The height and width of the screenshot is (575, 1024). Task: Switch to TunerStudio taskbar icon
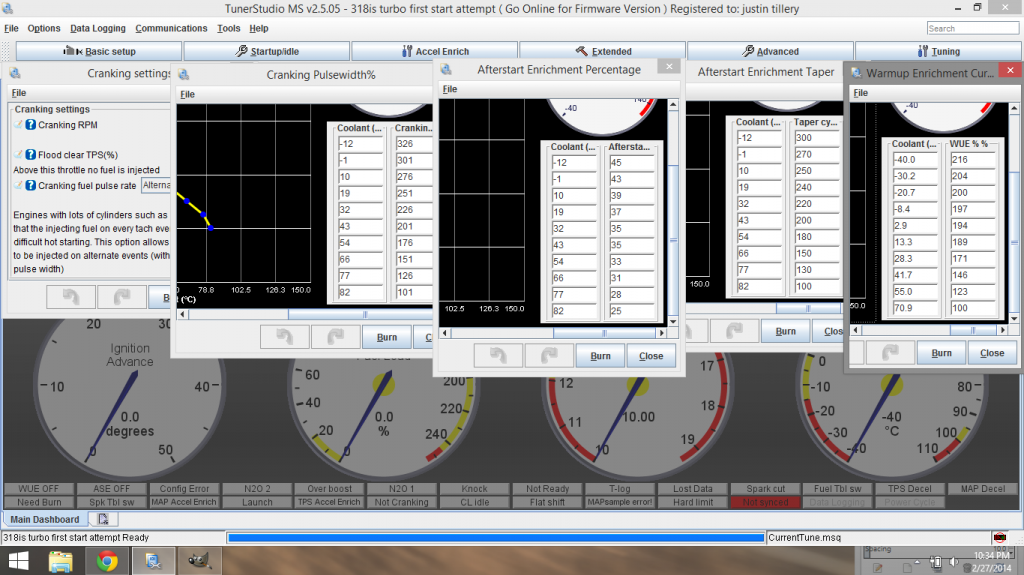tap(153, 561)
